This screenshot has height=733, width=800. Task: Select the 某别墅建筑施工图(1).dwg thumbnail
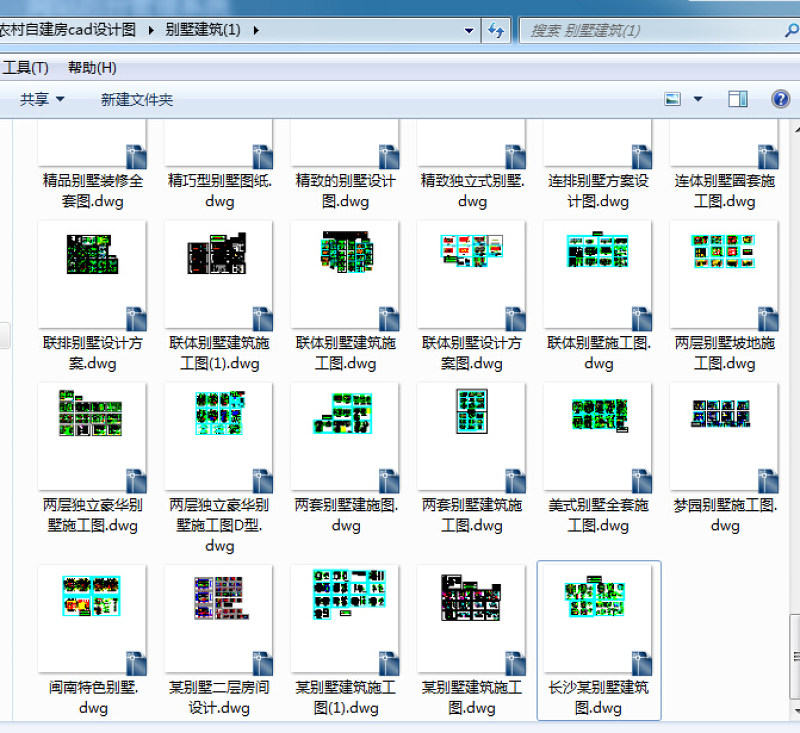345,619
